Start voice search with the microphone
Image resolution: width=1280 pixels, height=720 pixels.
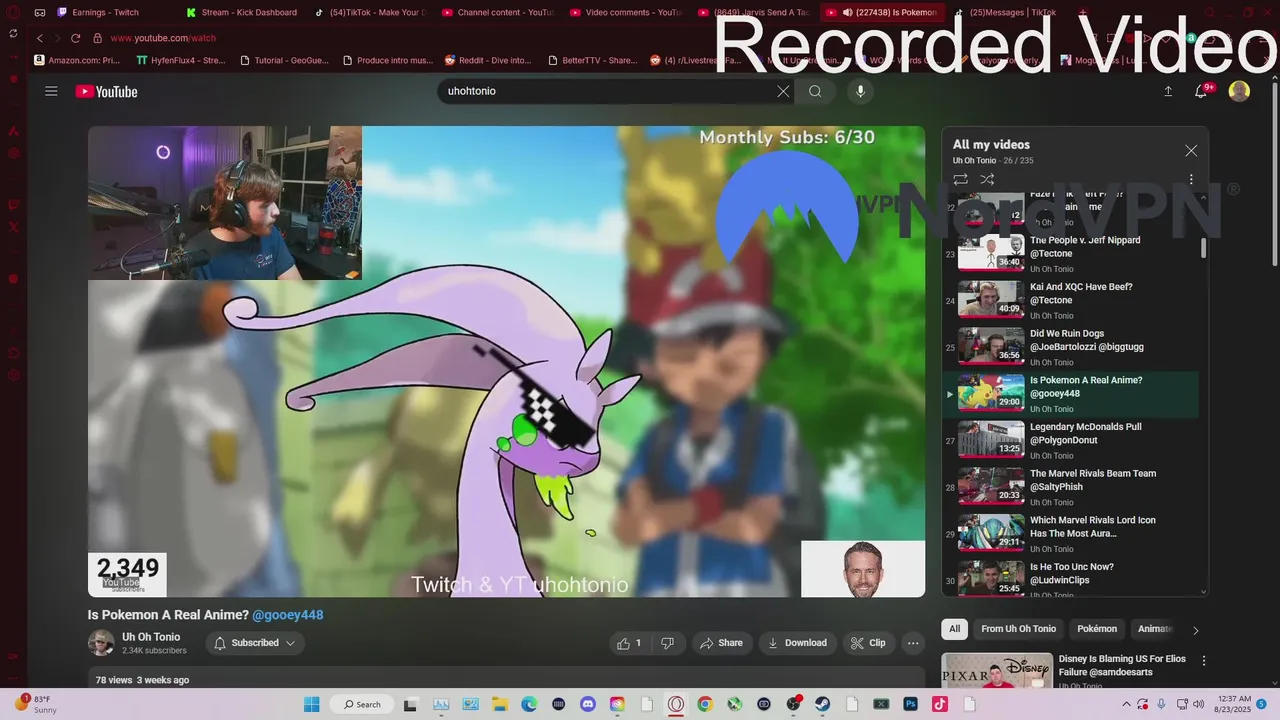pos(860,91)
